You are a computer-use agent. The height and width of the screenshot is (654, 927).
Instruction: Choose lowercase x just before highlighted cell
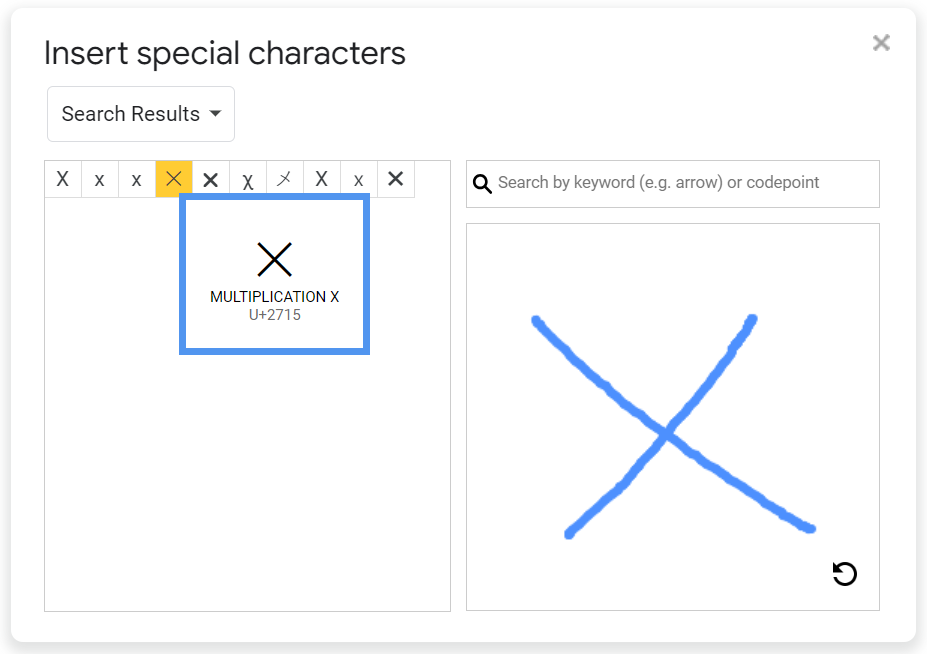coord(137,180)
